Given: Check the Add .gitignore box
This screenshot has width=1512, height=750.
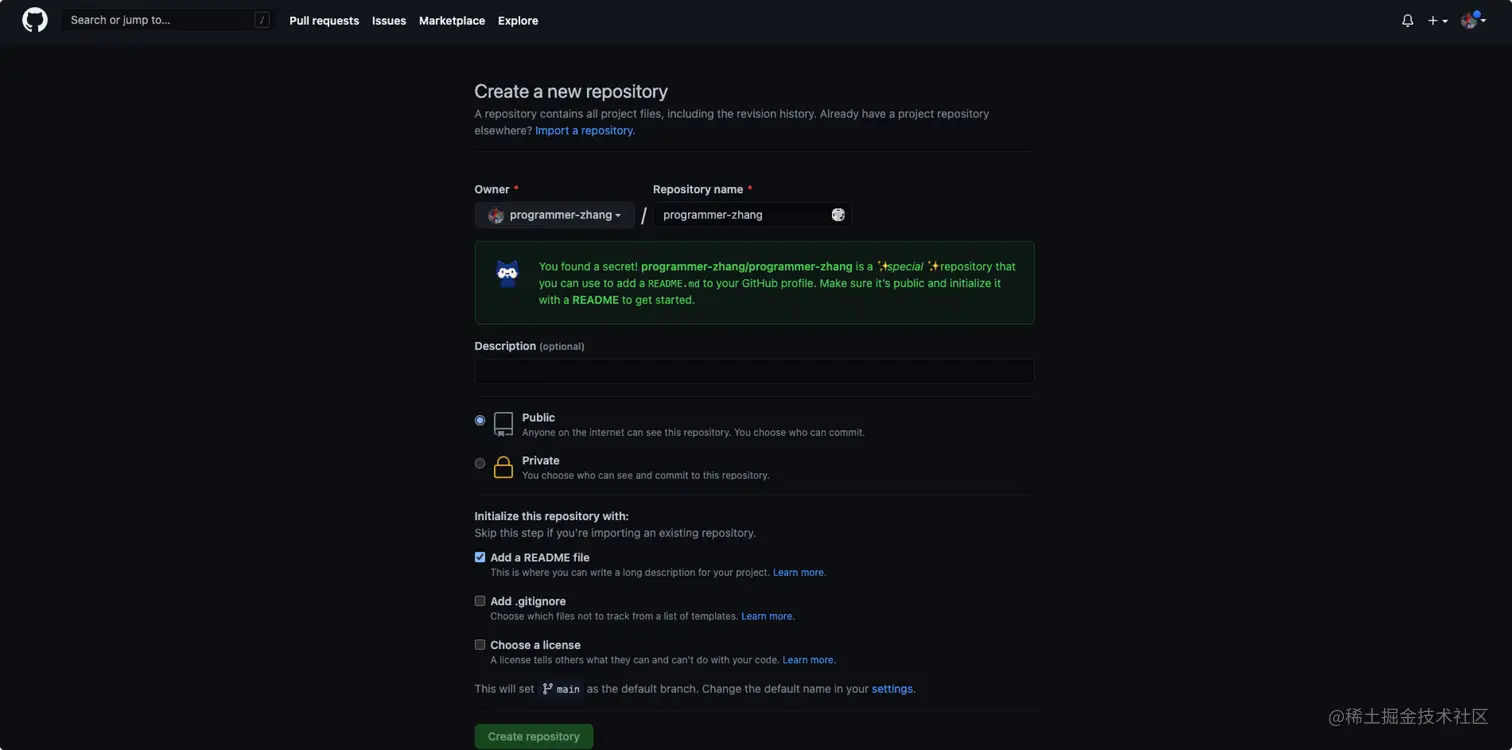Looking at the screenshot, I should [x=480, y=601].
